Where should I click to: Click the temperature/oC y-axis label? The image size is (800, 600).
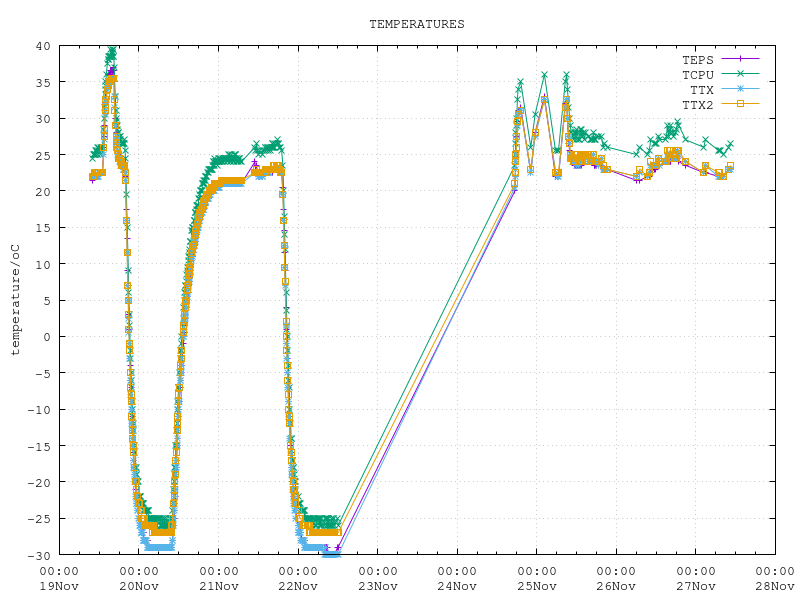coord(15,300)
